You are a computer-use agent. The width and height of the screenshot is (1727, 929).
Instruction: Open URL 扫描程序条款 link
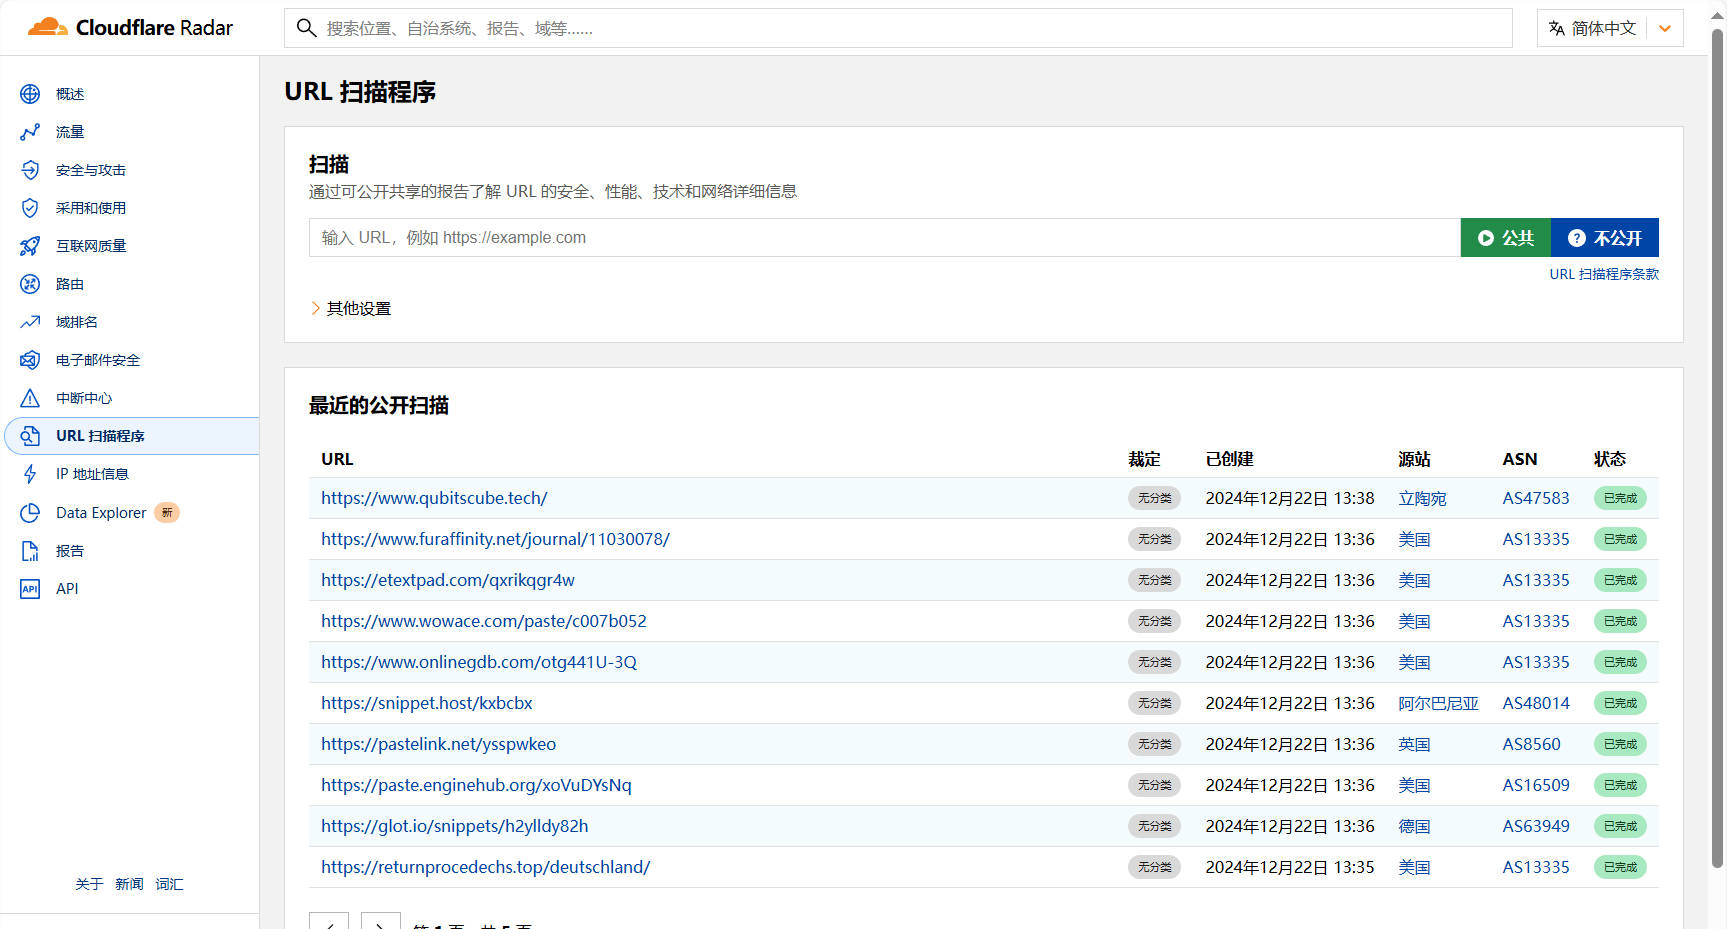point(1604,274)
